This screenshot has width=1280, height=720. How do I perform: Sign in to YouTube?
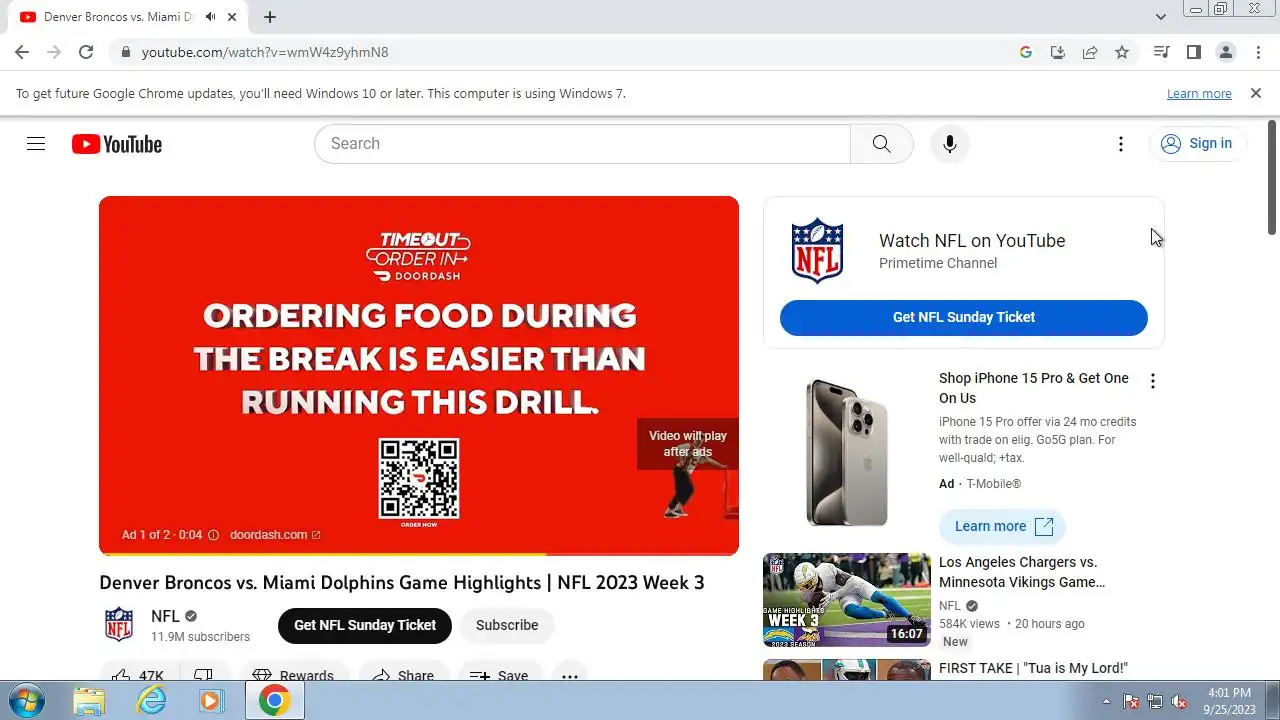[x=1197, y=144]
